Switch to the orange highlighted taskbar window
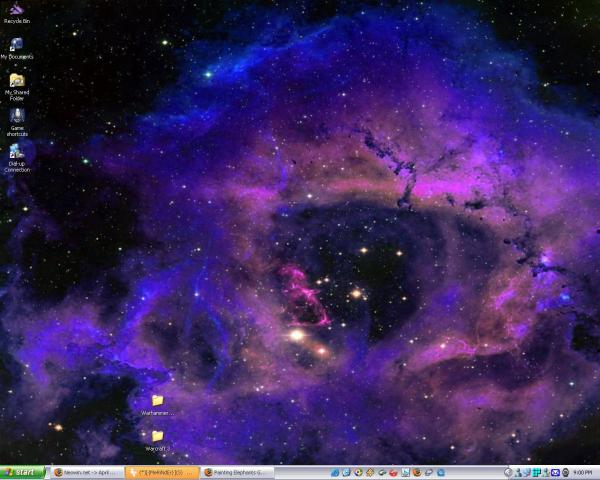Viewport: 600px width, 480px height. [163, 473]
